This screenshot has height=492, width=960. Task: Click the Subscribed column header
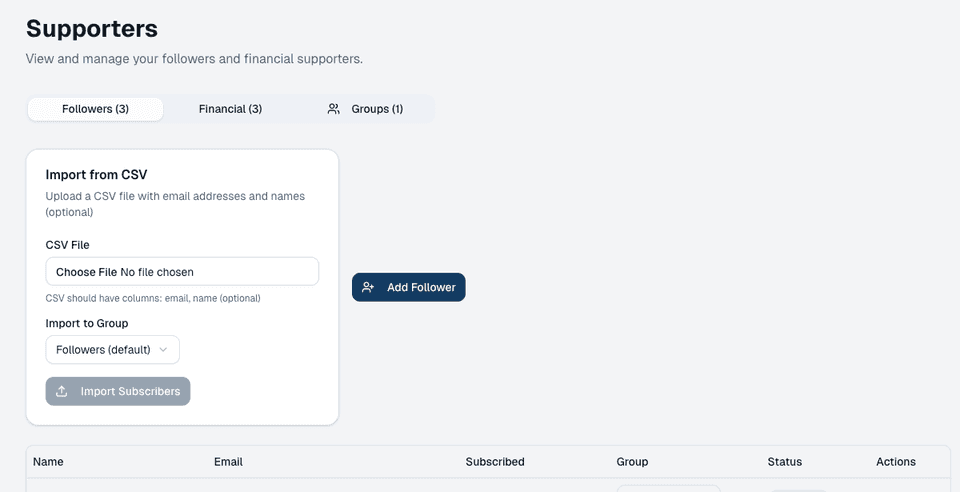495,462
